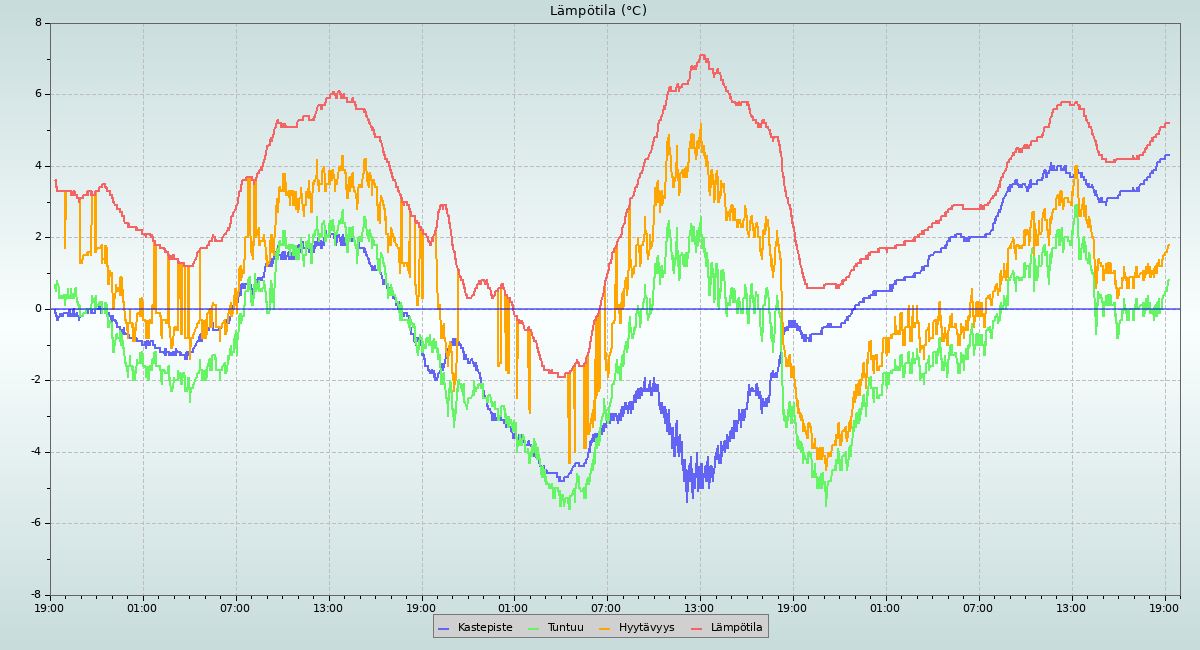
Task: Click the red Lämpötila legend line marker
Action: tap(697, 628)
